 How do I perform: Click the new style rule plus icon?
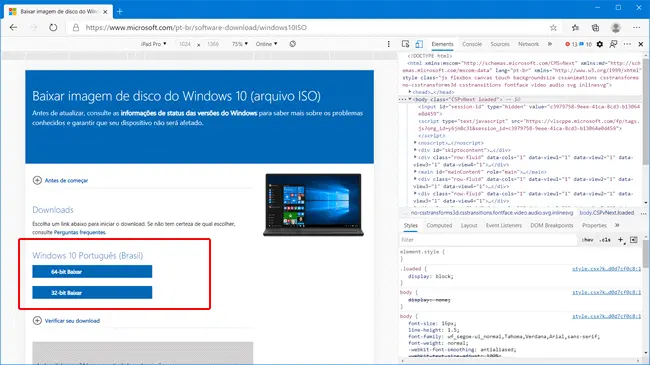[x=621, y=240]
